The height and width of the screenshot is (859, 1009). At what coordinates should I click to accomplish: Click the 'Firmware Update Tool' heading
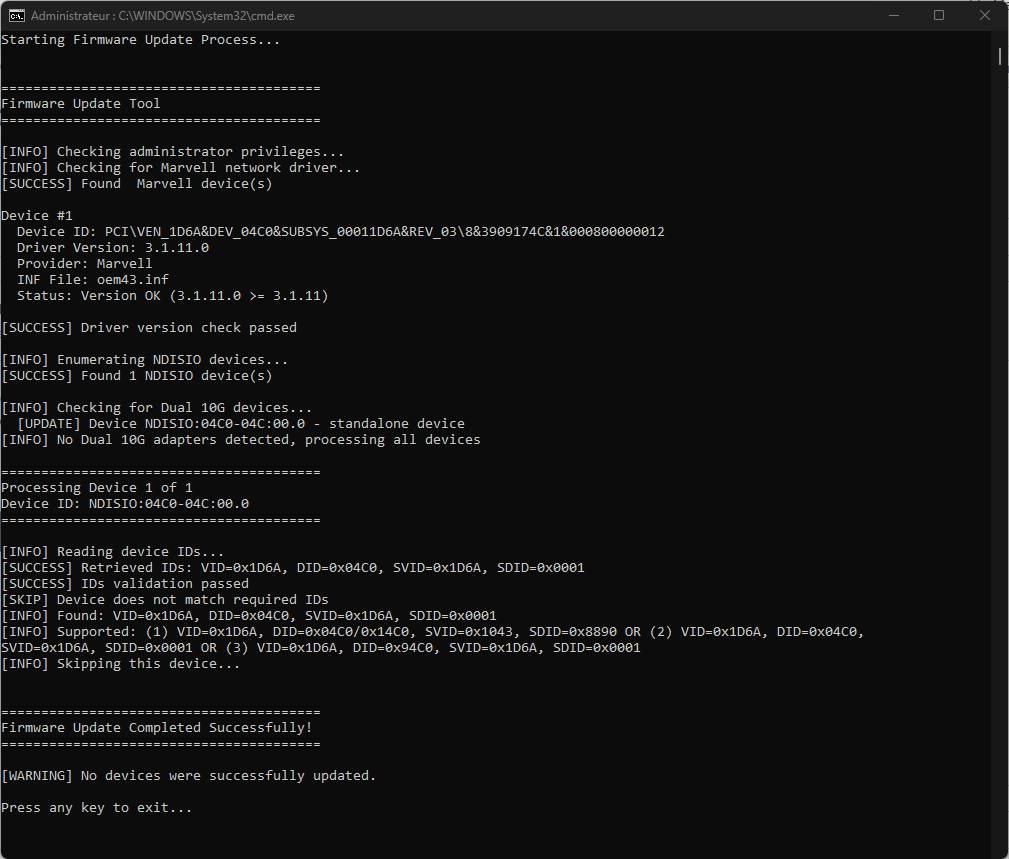pyautogui.click(x=80, y=103)
